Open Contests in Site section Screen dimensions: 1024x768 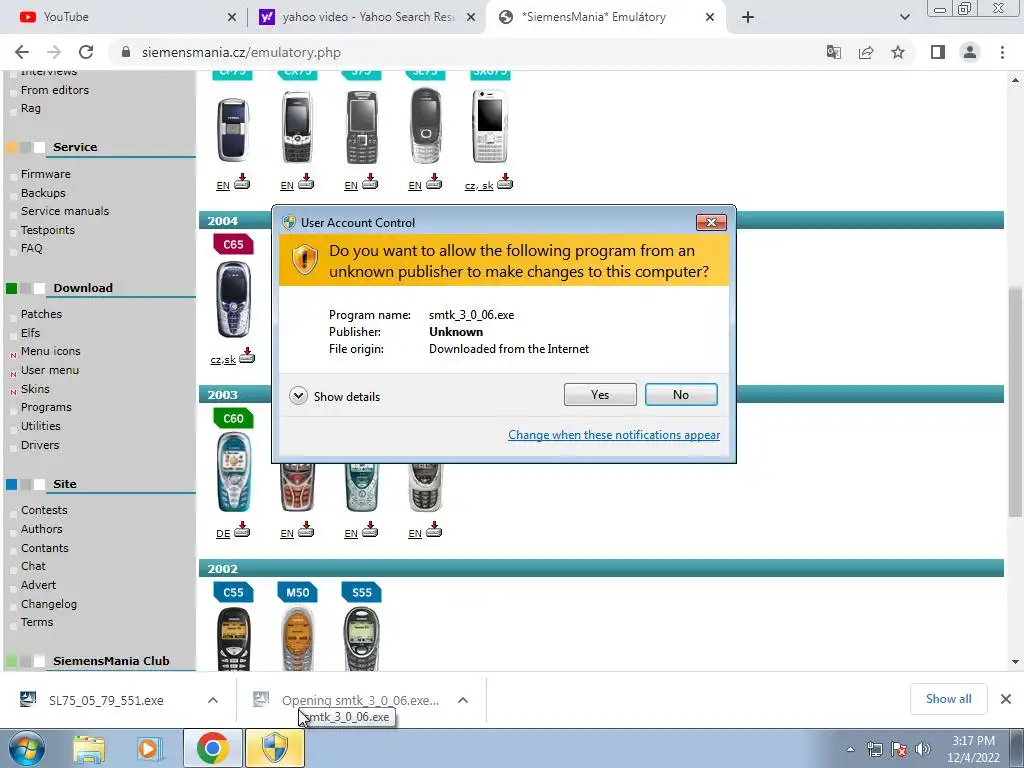click(44, 510)
